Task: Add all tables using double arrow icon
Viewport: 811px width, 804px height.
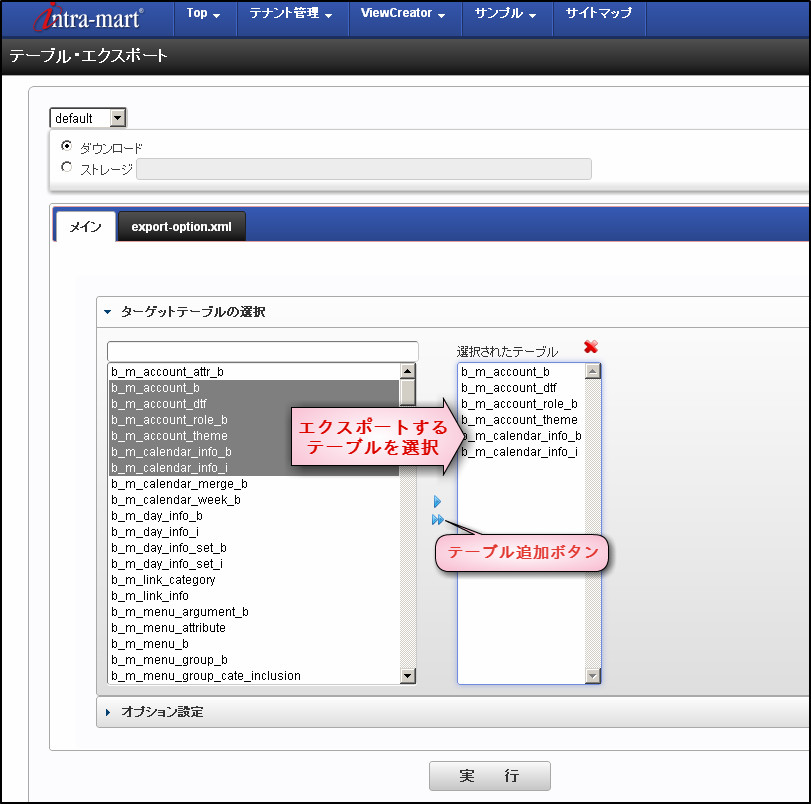Action: 437,519
